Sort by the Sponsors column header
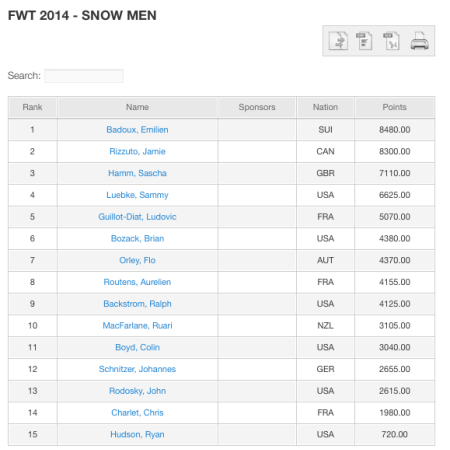The height and width of the screenshot is (450, 450). coord(257,107)
